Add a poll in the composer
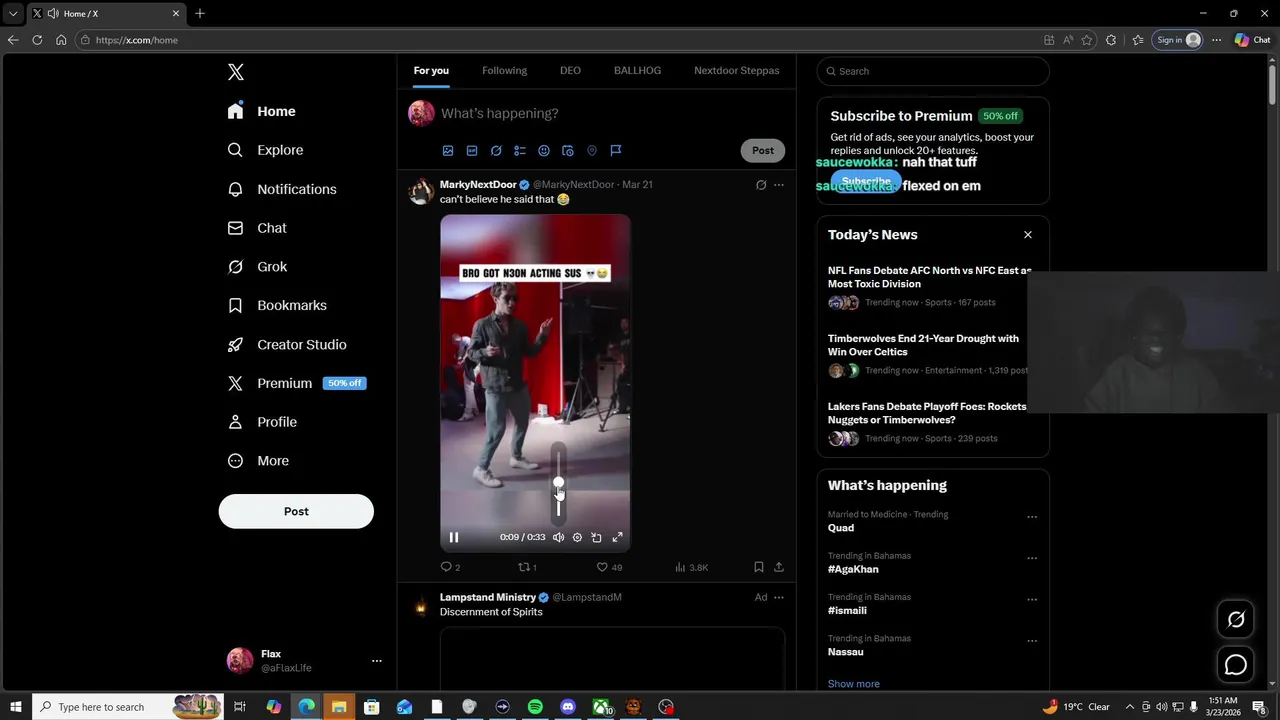The height and width of the screenshot is (720, 1280). coord(520,150)
